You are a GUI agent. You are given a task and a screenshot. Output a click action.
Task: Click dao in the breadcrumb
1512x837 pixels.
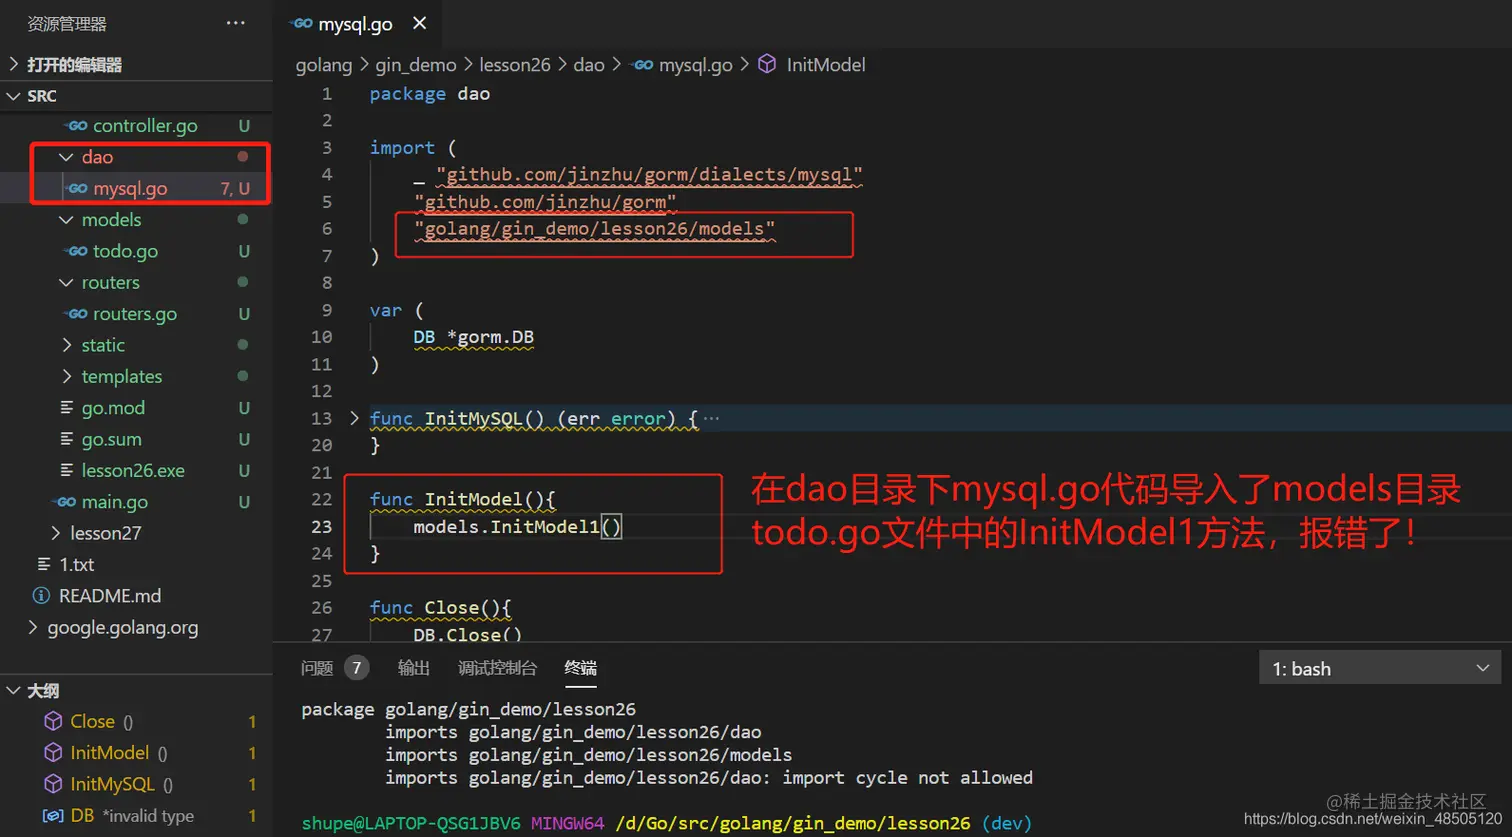[x=589, y=64]
